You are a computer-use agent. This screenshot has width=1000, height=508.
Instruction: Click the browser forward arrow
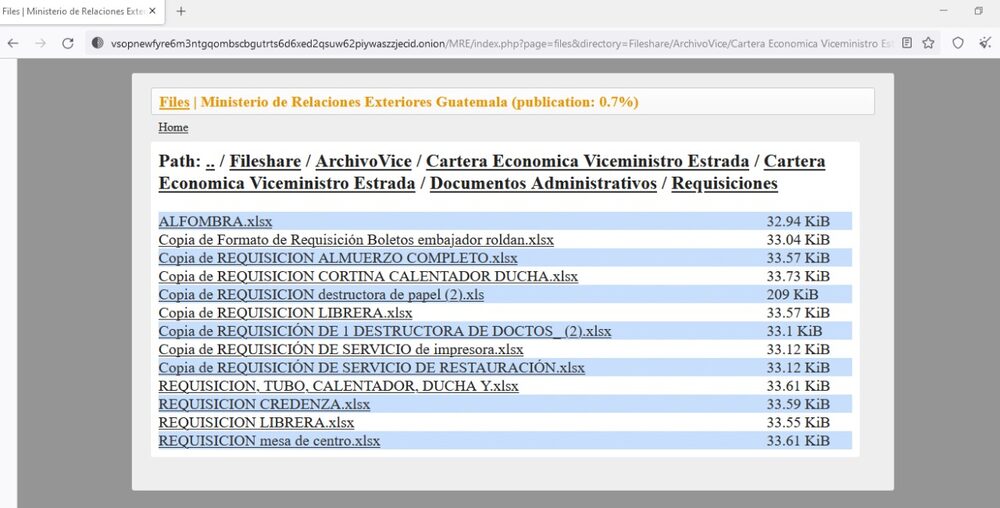point(40,43)
